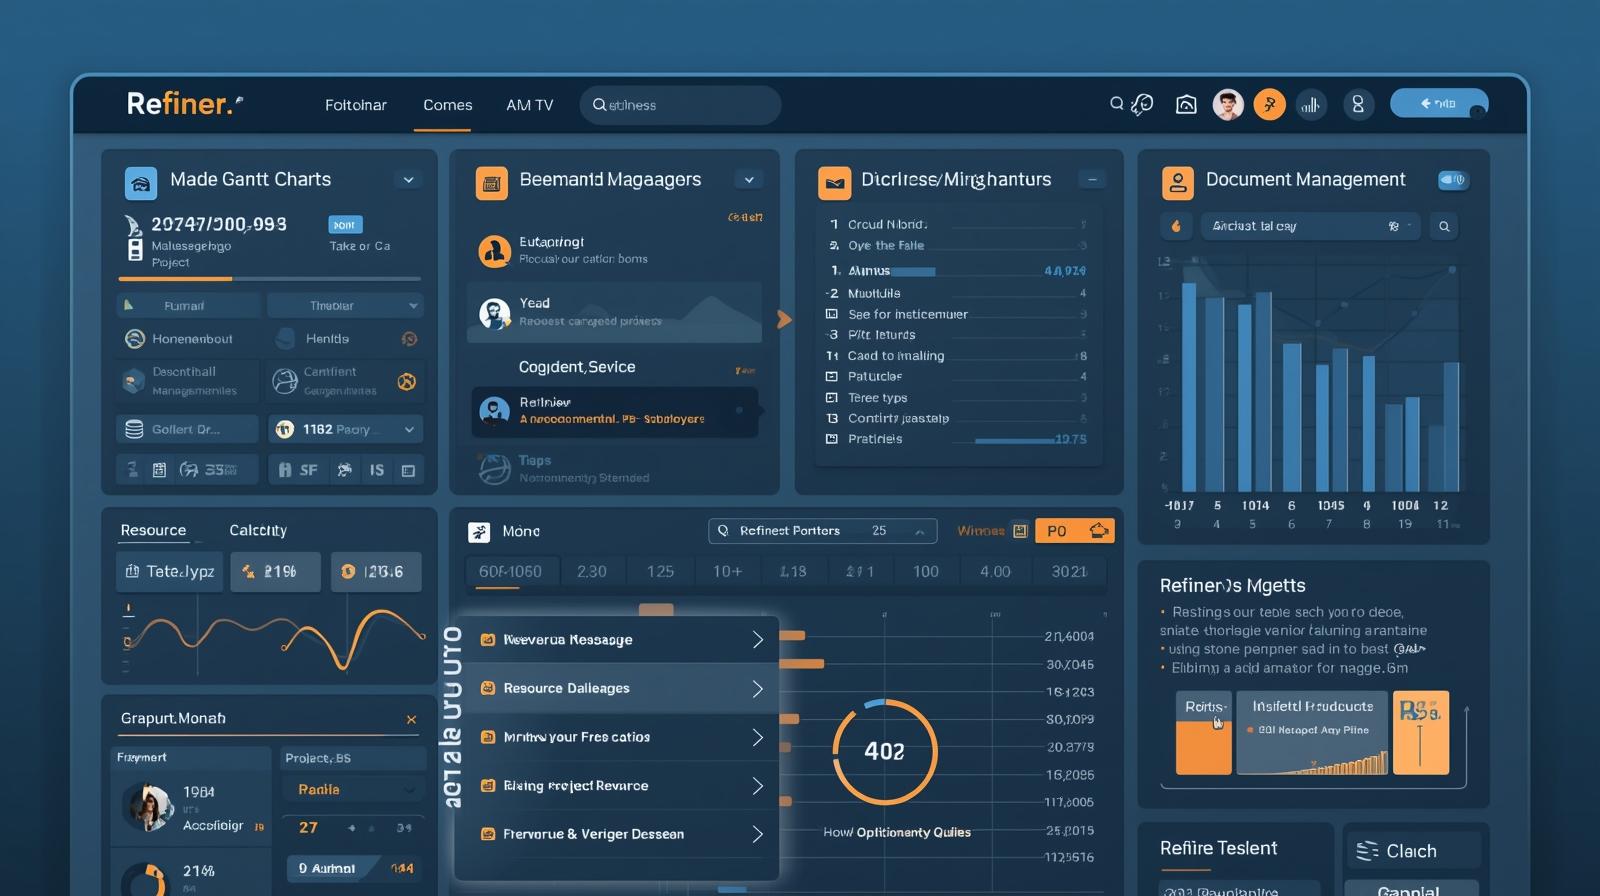
Task: Click the orange Beemantd Magaagers panel icon
Action: 491,183
